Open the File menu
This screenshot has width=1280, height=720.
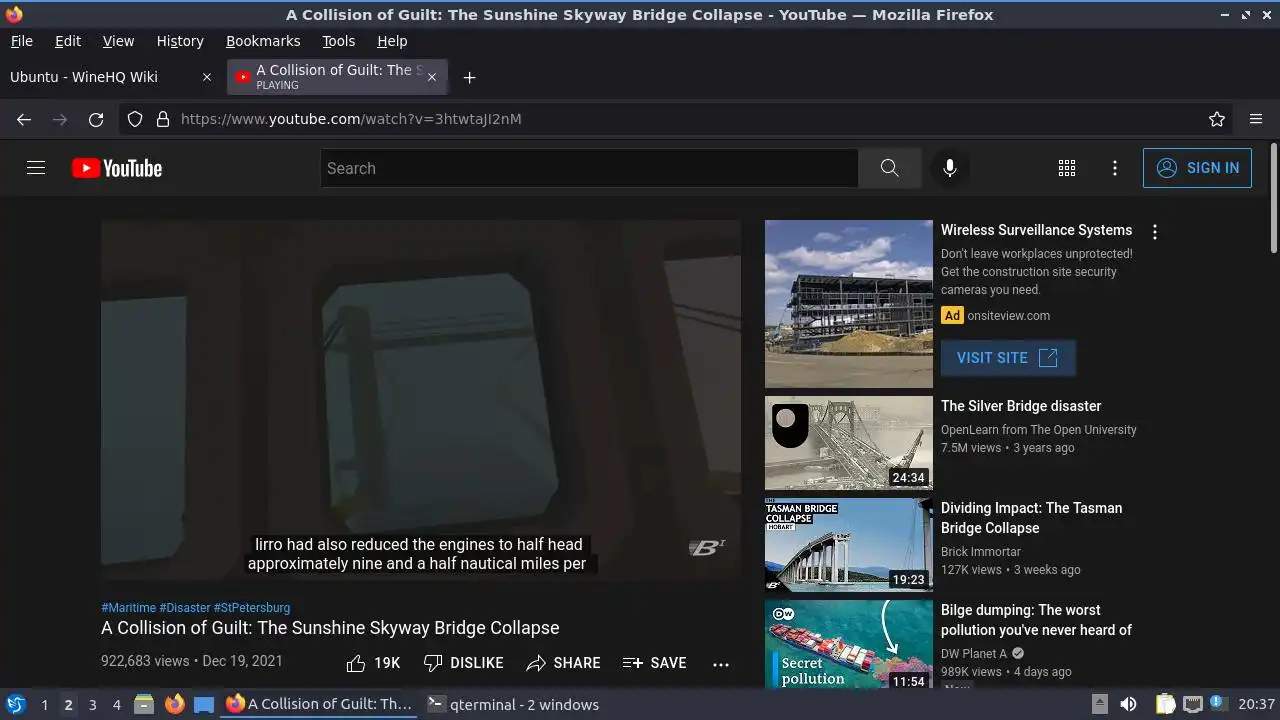[x=21, y=41]
